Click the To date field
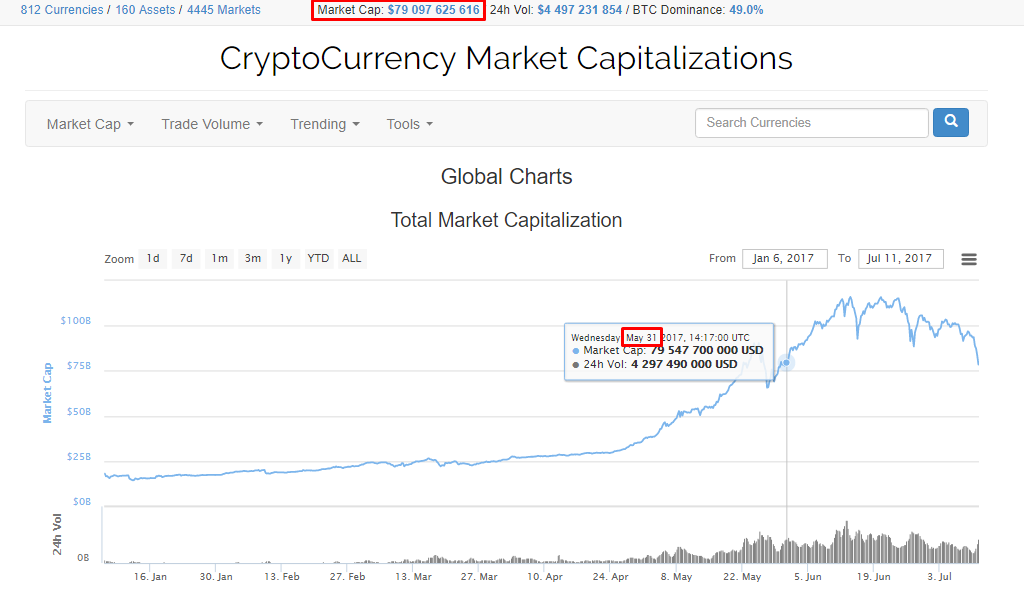 tap(900, 258)
